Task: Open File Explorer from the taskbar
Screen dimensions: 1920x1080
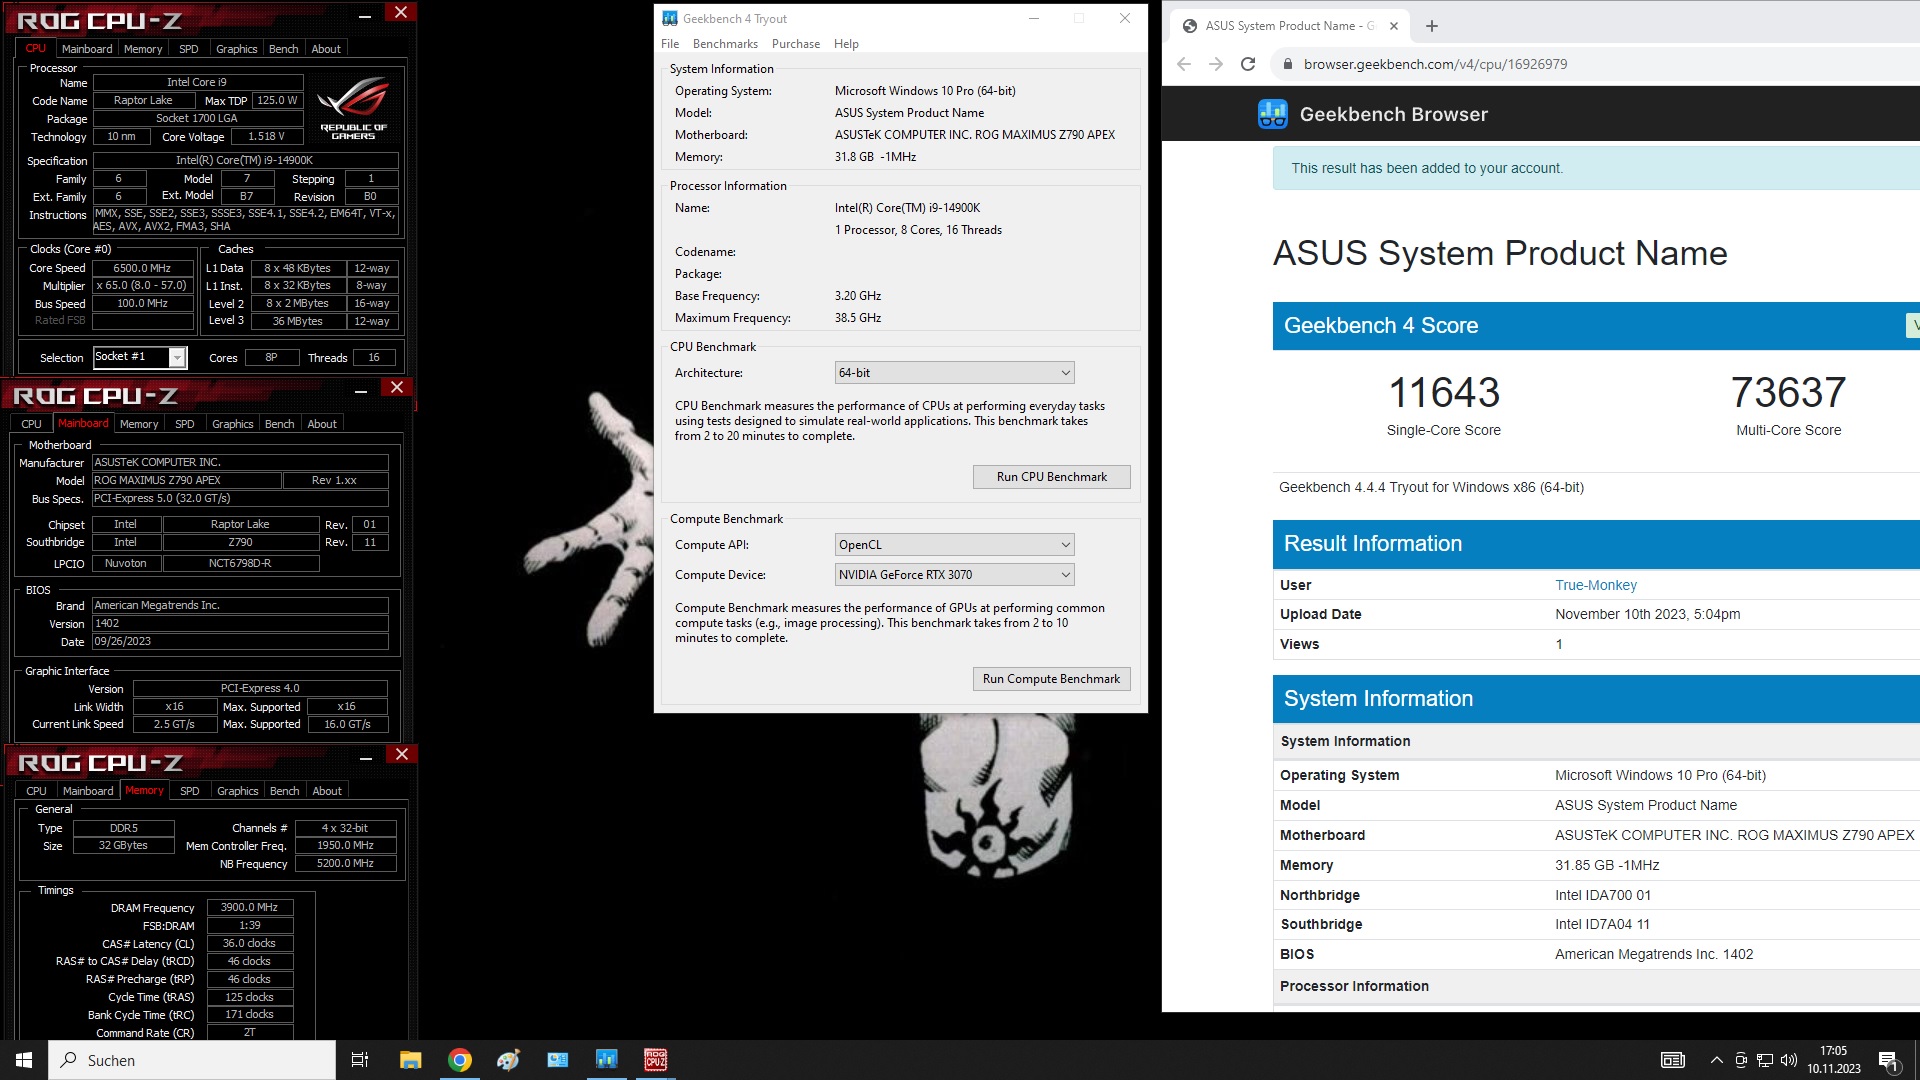Action: tap(411, 1060)
